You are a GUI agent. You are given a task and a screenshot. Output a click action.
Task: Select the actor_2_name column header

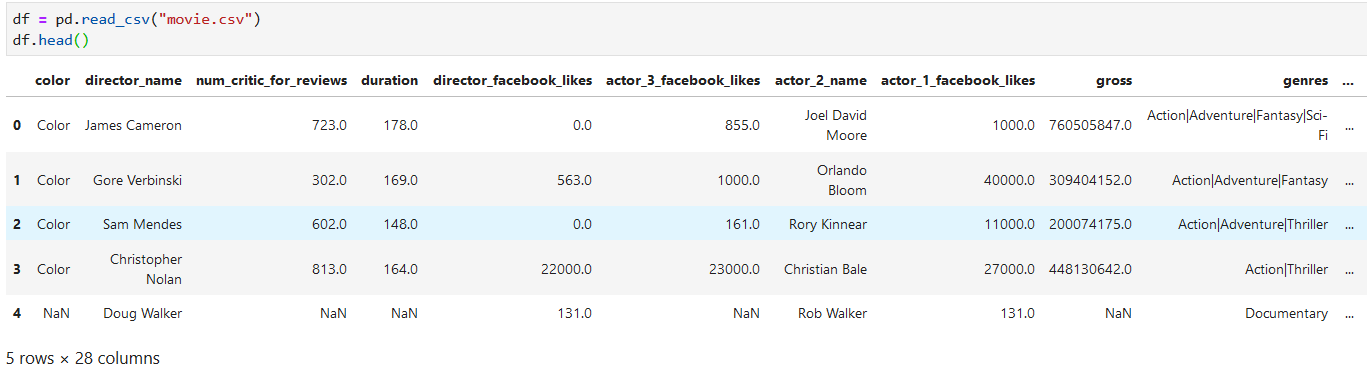[x=821, y=80]
